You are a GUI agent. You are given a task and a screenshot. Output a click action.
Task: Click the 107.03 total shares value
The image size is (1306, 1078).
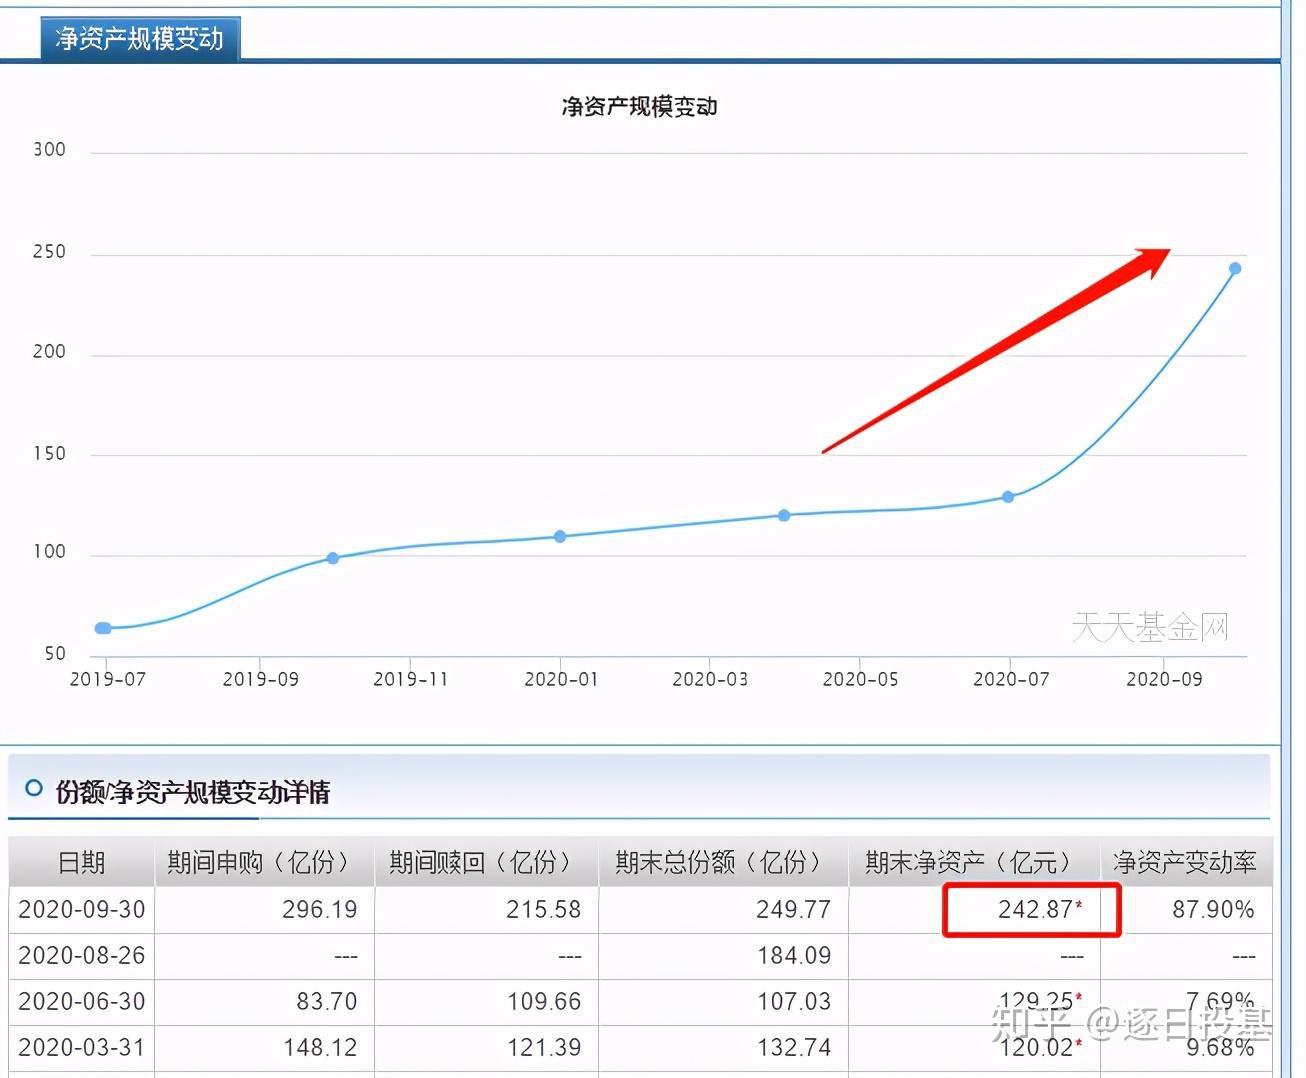pos(794,1002)
